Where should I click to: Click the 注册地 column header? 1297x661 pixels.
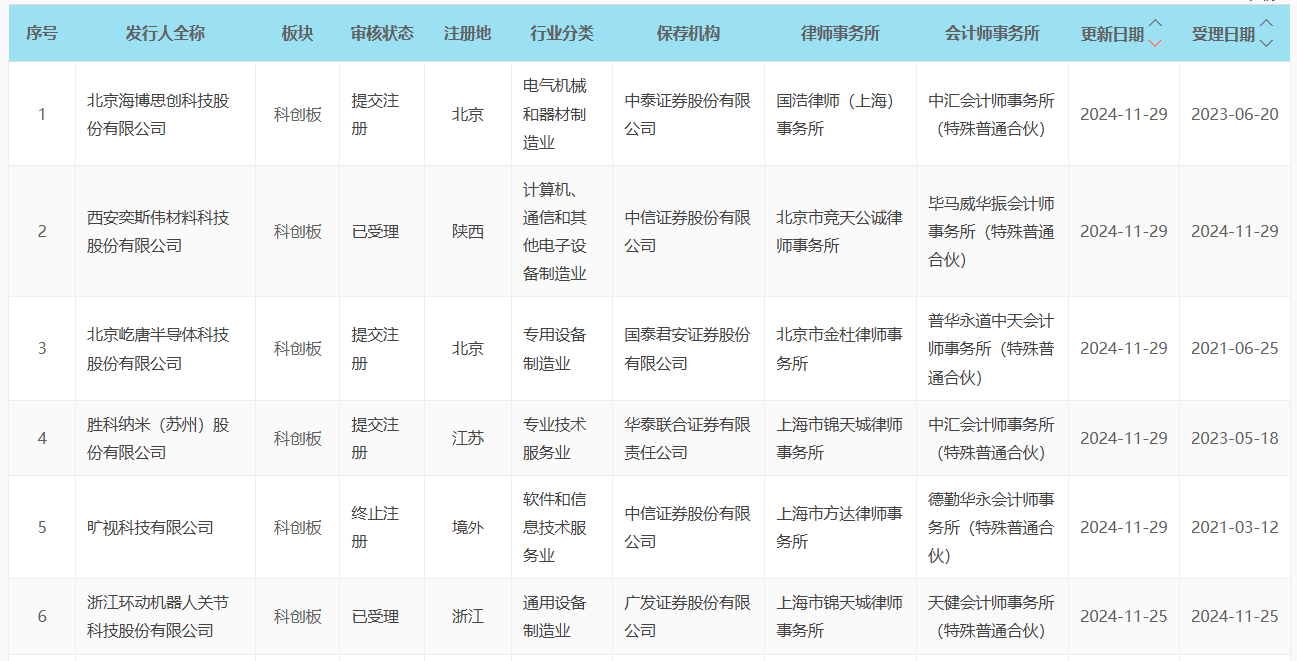click(x=468, y=33)
